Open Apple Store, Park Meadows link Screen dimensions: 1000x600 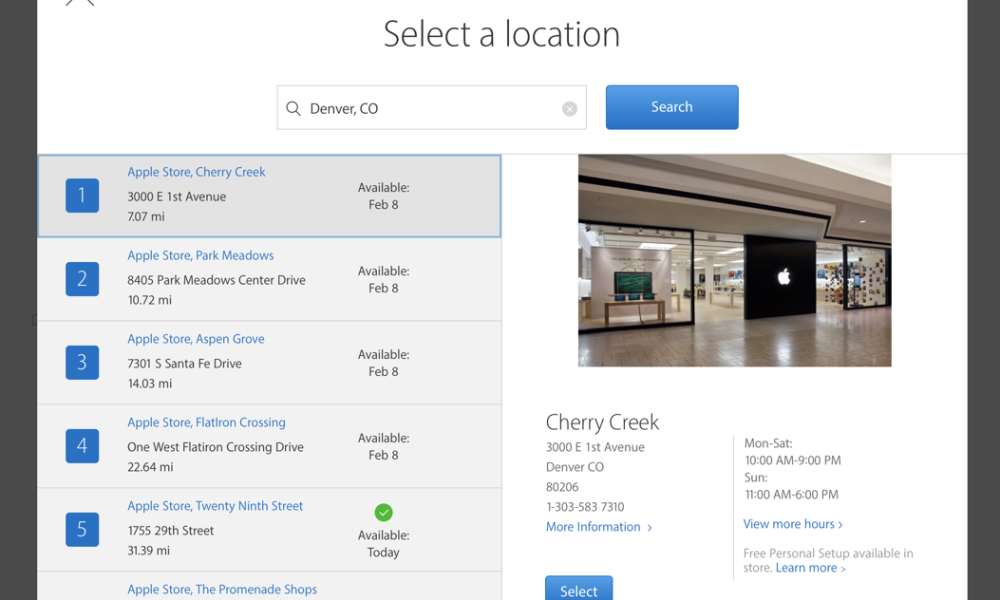200,255
